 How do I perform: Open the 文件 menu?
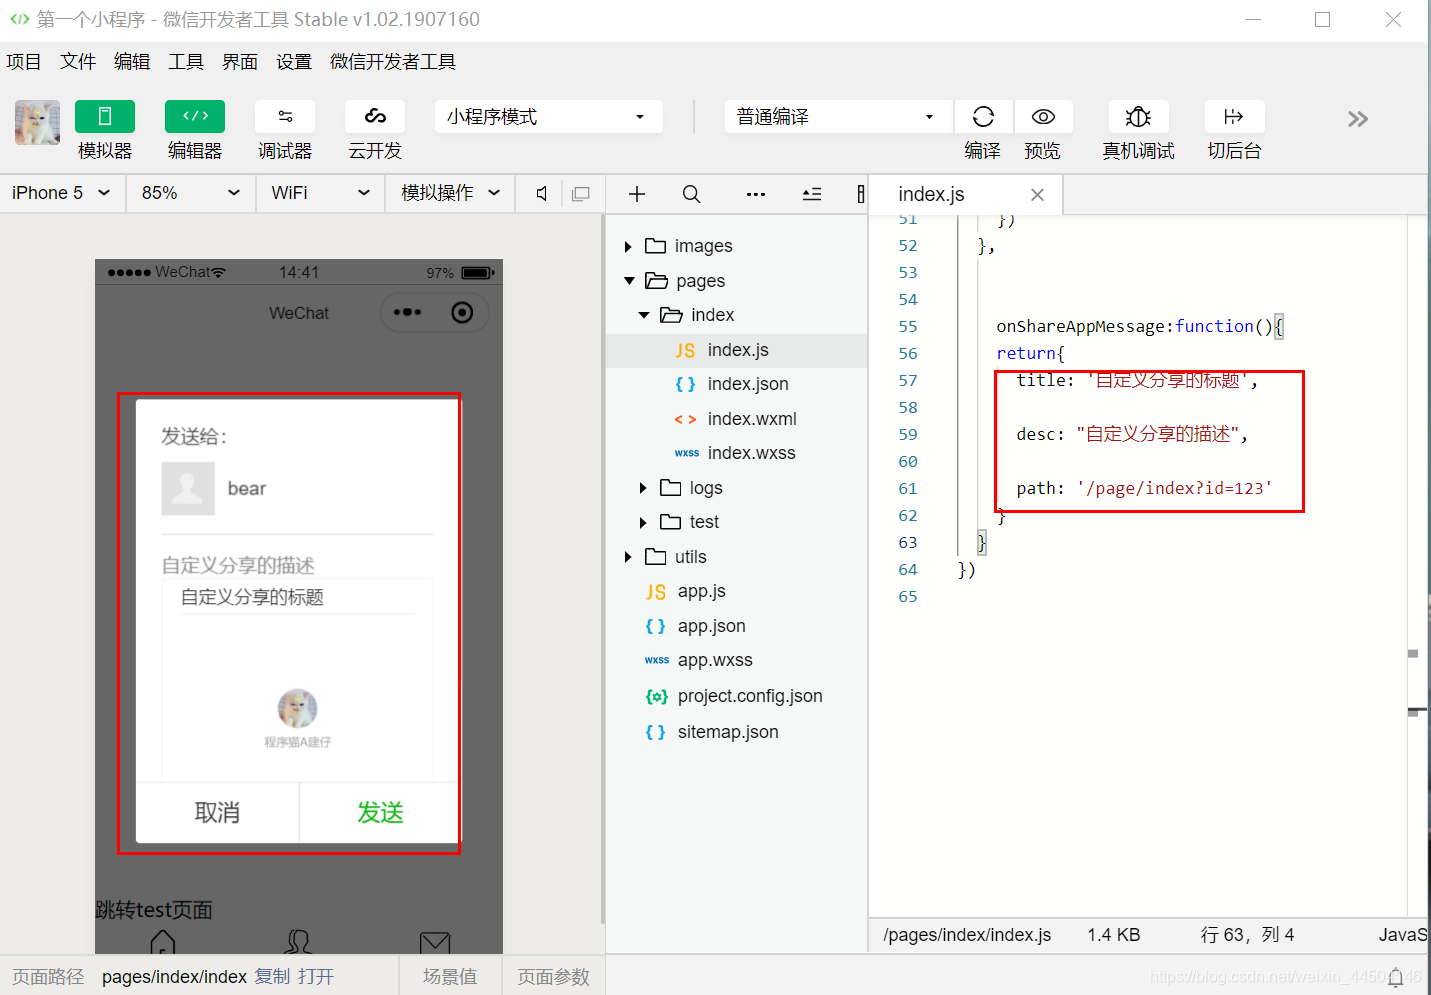[x=78, y=62]
